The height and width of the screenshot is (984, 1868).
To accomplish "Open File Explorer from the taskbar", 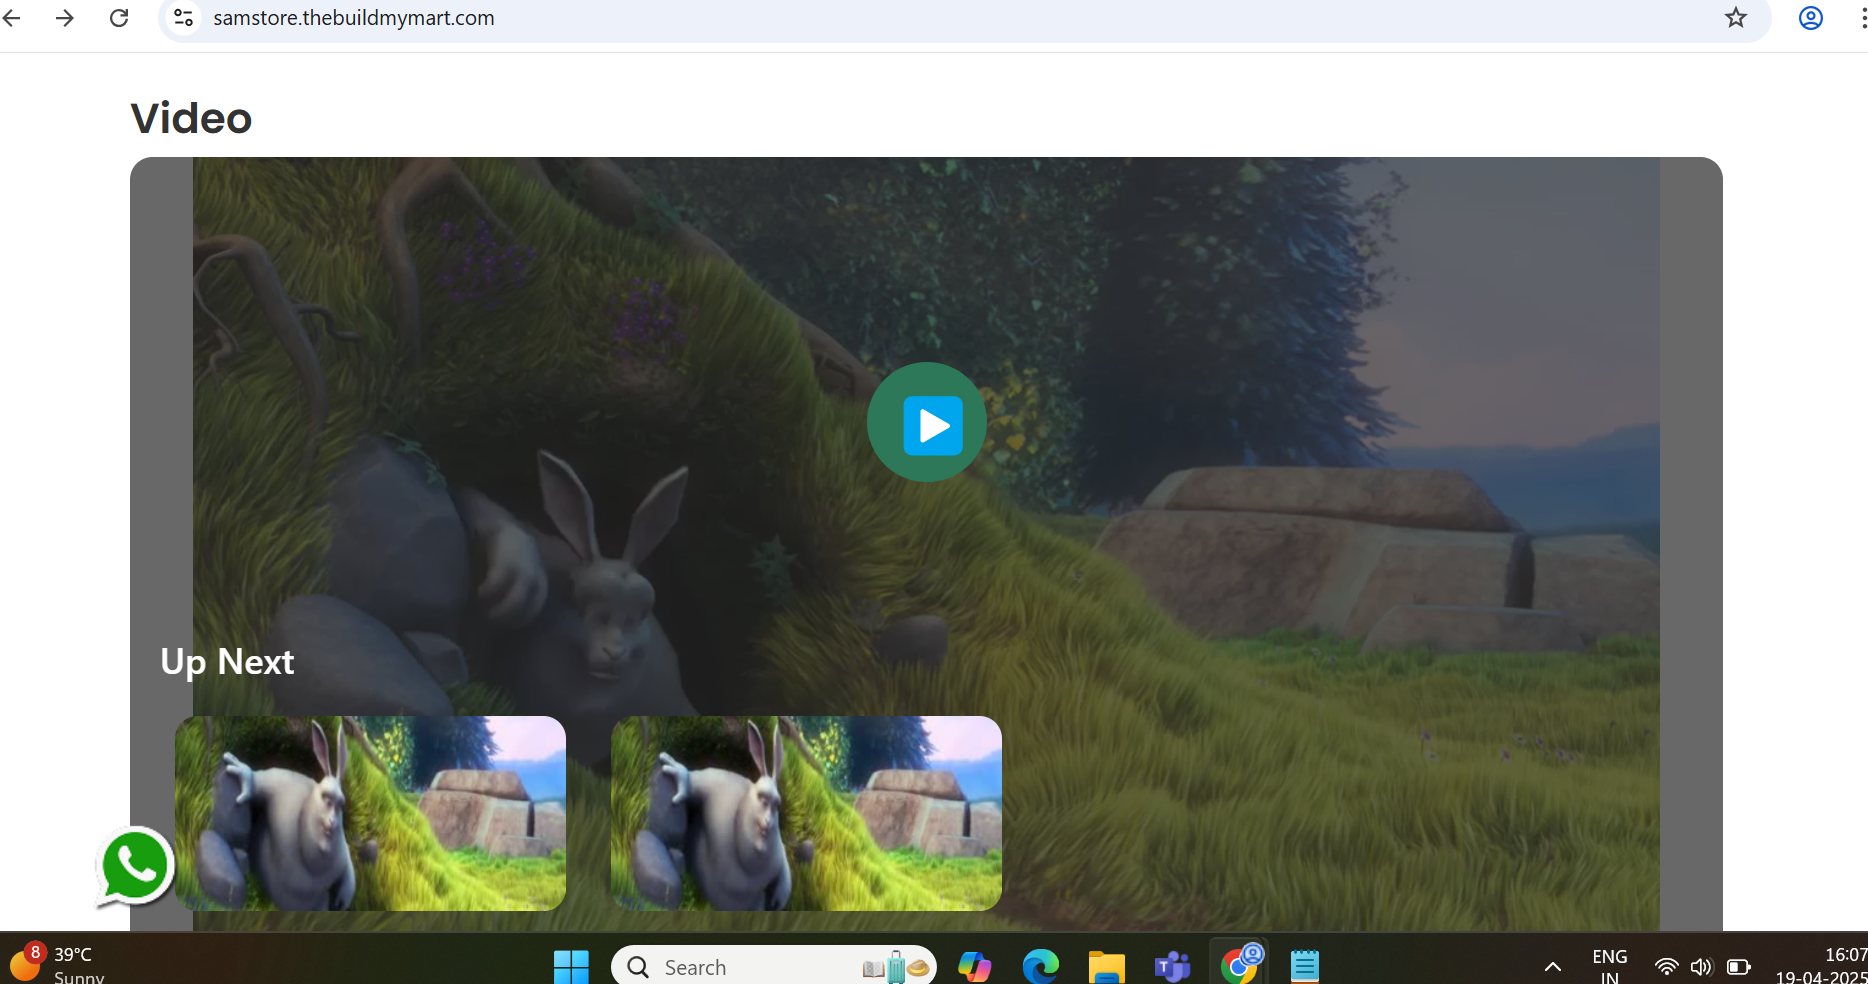I will click(1107, 967).
